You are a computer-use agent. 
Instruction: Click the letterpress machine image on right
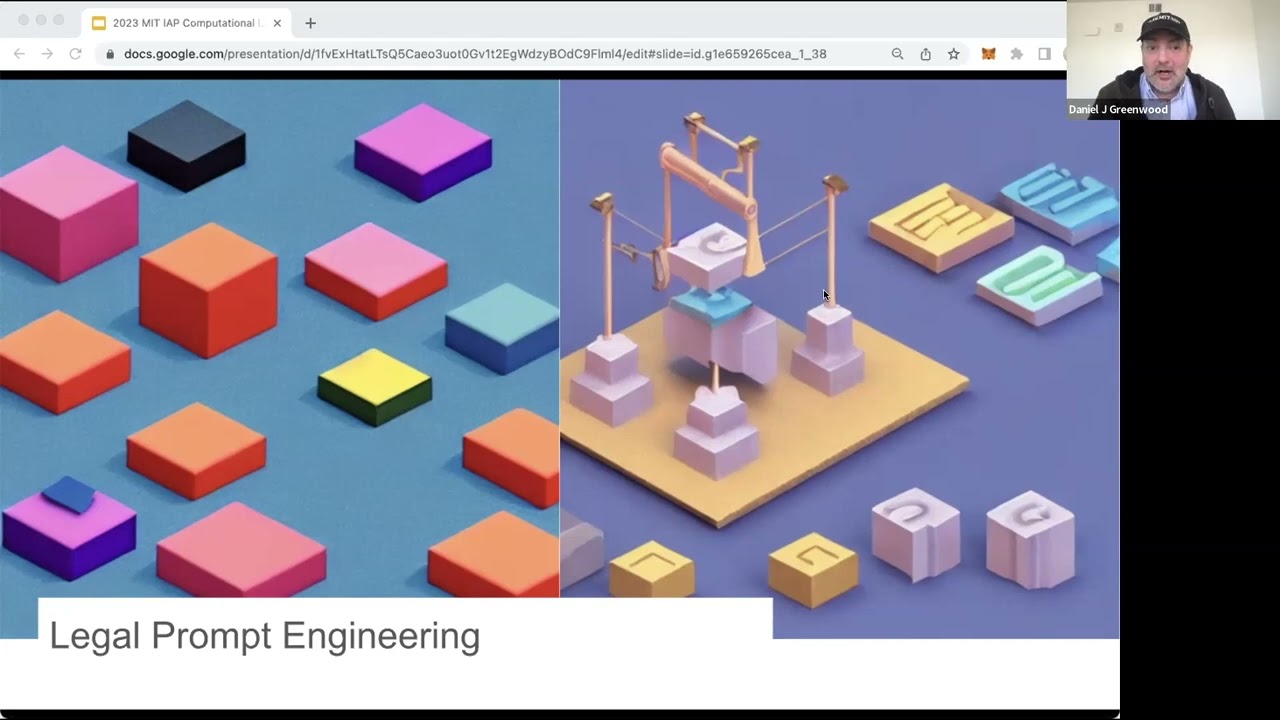click(x=839, y=358)
